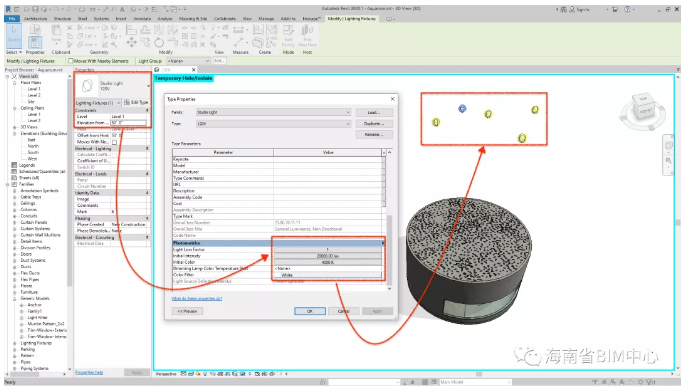
Task: Click the Print icon in quick access toolbar
Action: [x=82, y=9]
